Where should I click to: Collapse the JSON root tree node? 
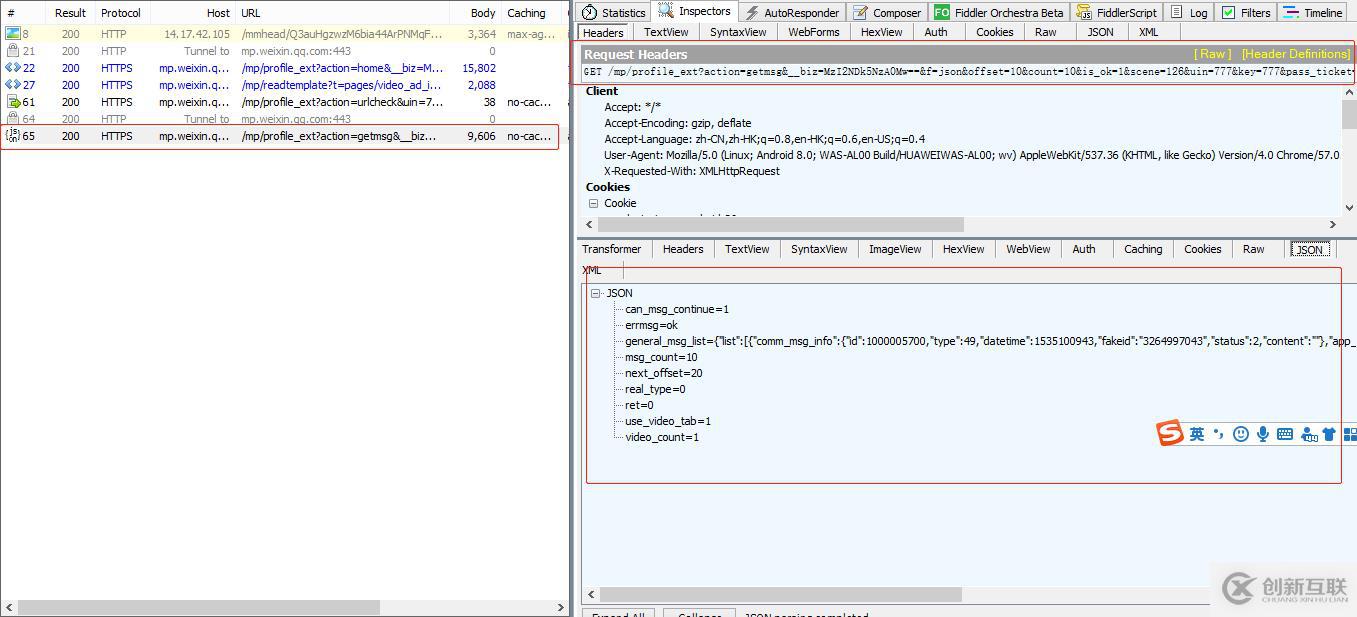595,293
